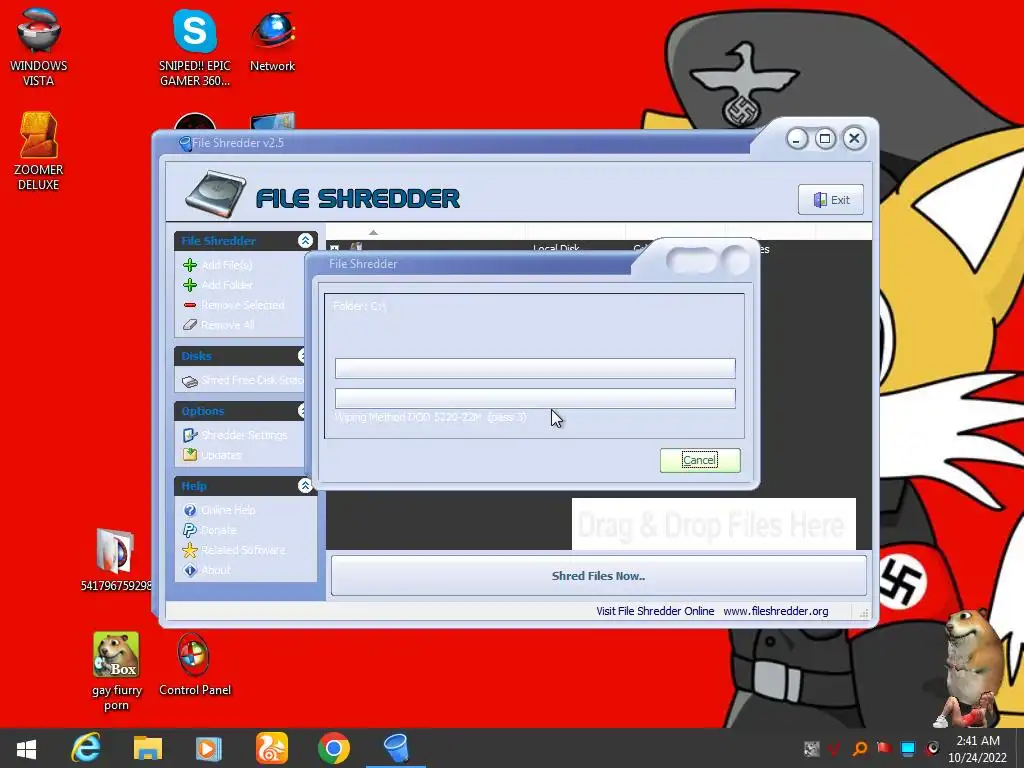Select the 541796759298 file on the desktop
The image size is (1024, 768).
point(116,560)
